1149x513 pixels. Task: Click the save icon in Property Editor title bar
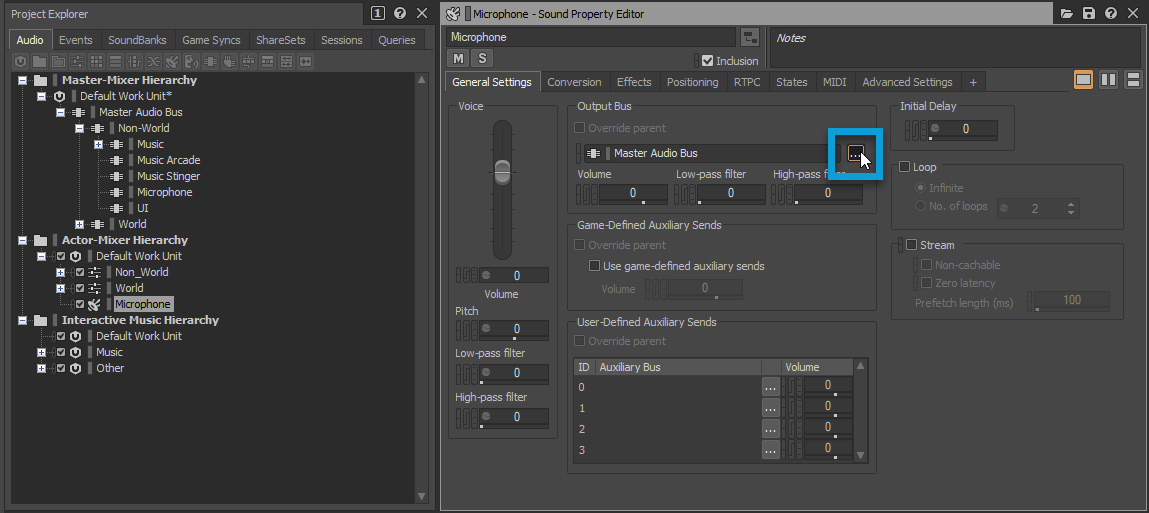1089,14
